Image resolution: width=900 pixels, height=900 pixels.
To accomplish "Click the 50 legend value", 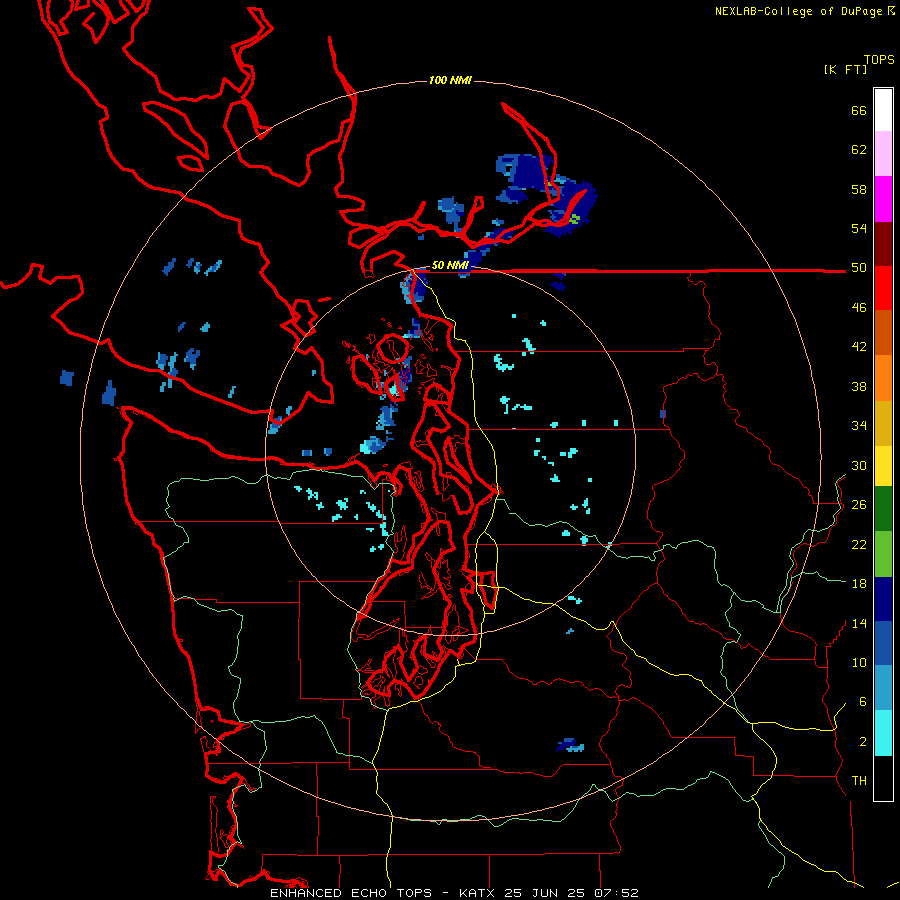I will click(859, 268).
